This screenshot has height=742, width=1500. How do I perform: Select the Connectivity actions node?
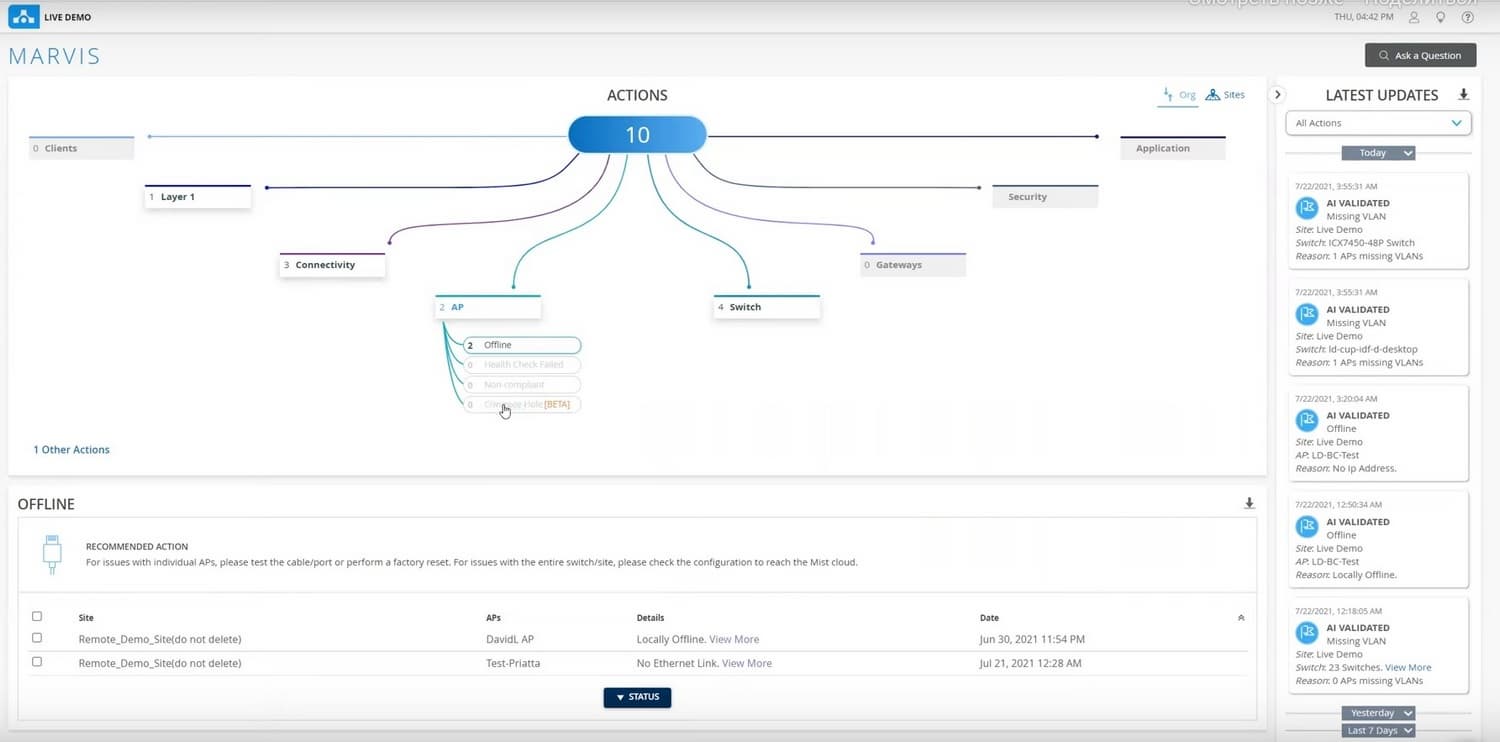pyautogui.click(x=332, y=265)
